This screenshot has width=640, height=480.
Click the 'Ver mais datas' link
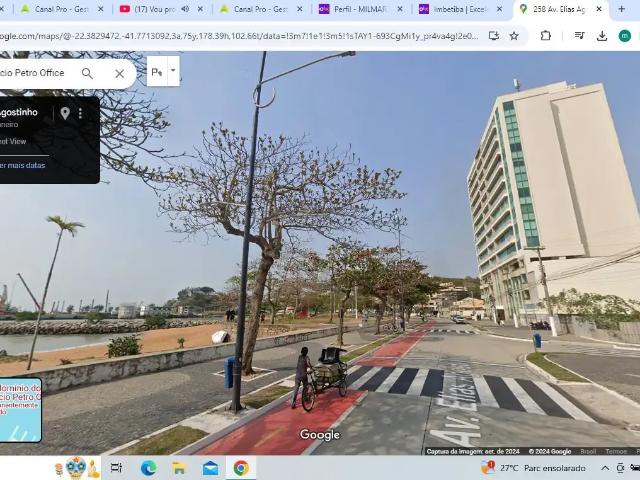22,165
